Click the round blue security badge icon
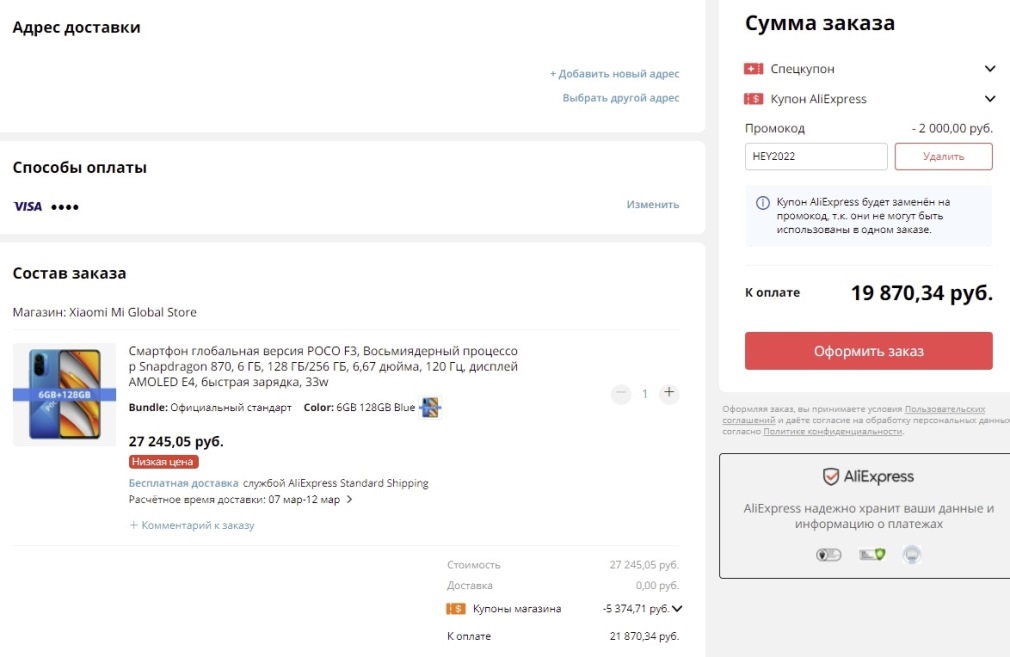Image resolution: width=1010 pixels, height=657 pixels. tap(911, 554)
